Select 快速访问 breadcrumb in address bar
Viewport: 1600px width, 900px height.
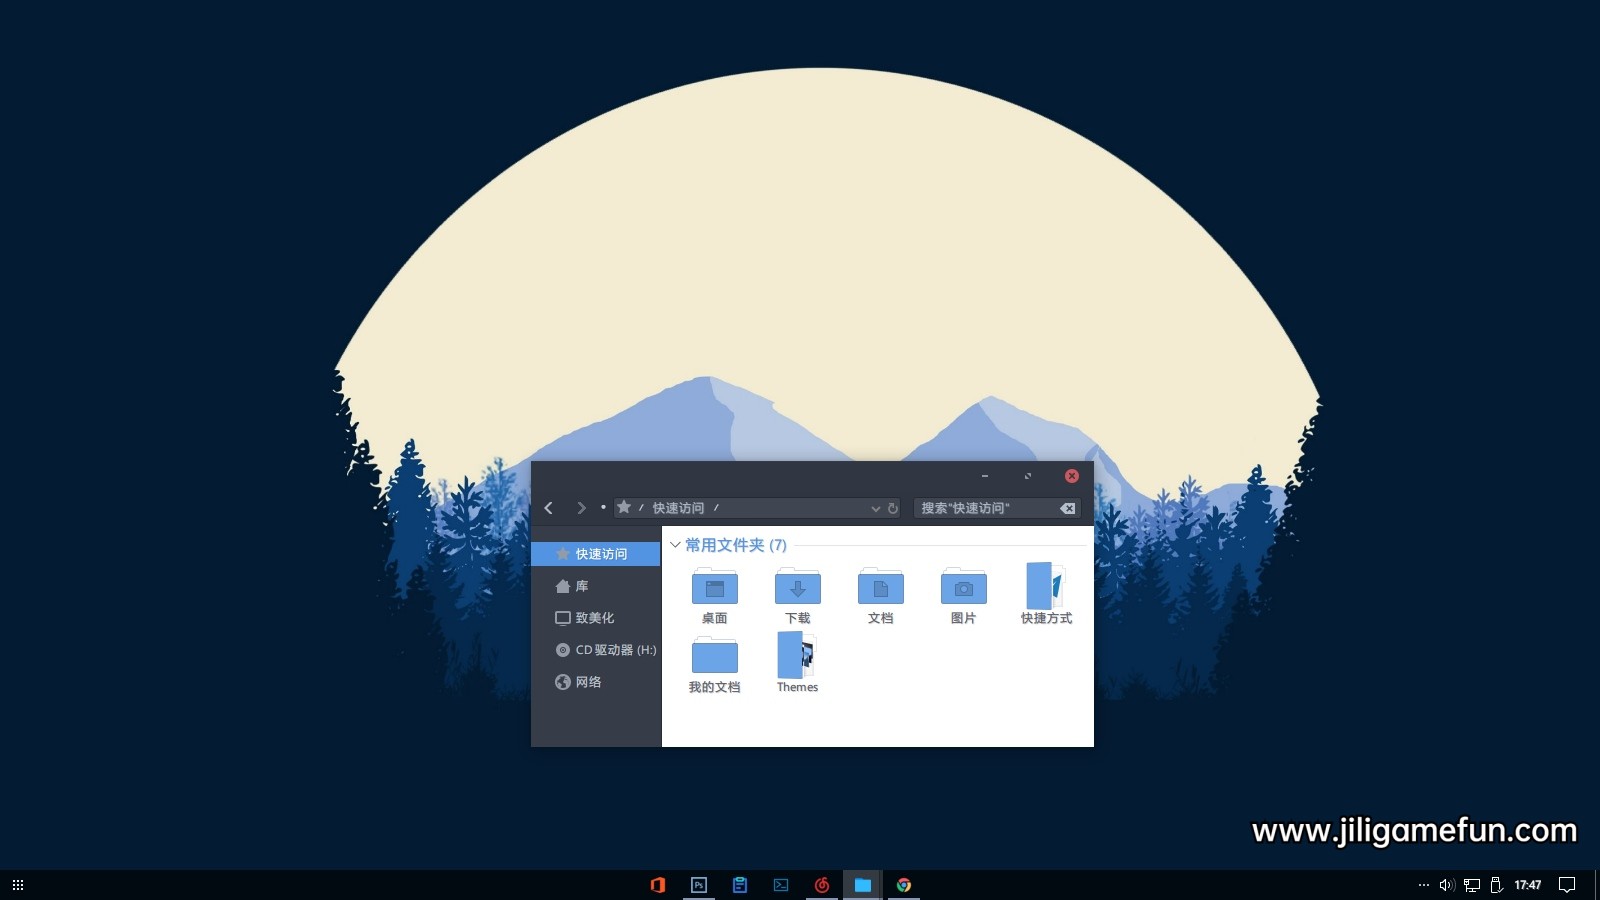(x=678, y=508)
